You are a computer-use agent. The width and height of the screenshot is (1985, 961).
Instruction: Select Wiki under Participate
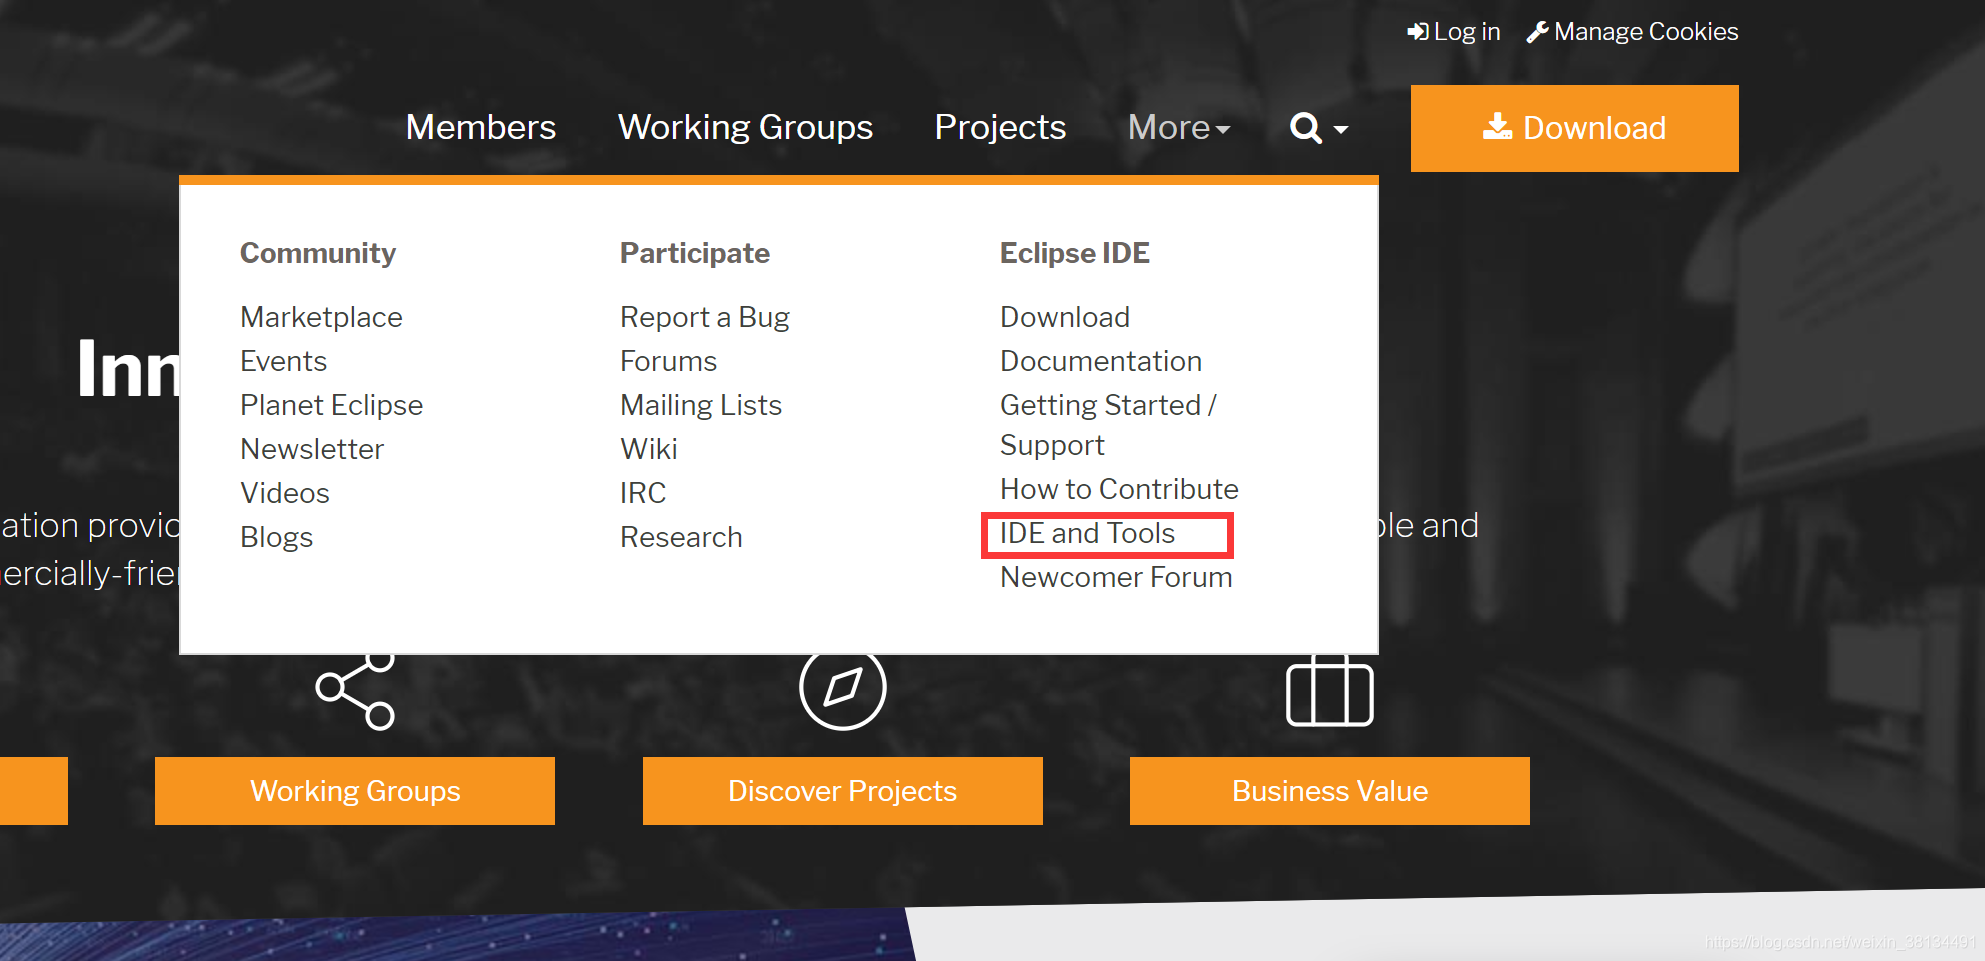pyautogui.click(x=648, y=449)
